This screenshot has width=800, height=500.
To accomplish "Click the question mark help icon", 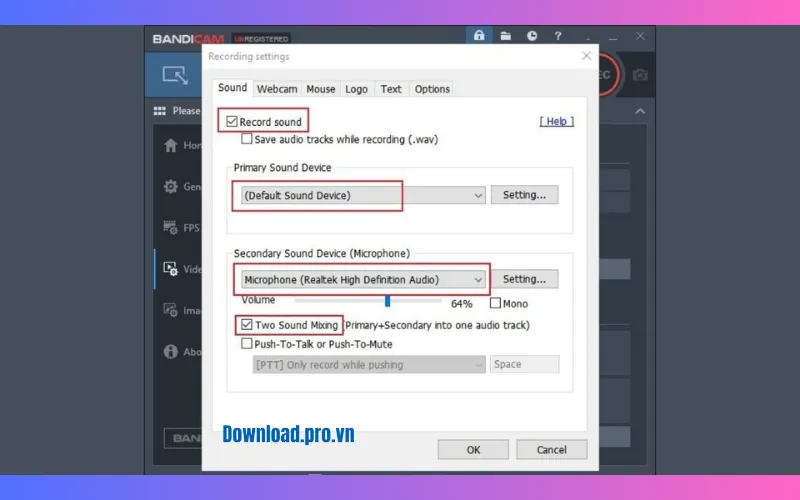I will coord(558,36).
